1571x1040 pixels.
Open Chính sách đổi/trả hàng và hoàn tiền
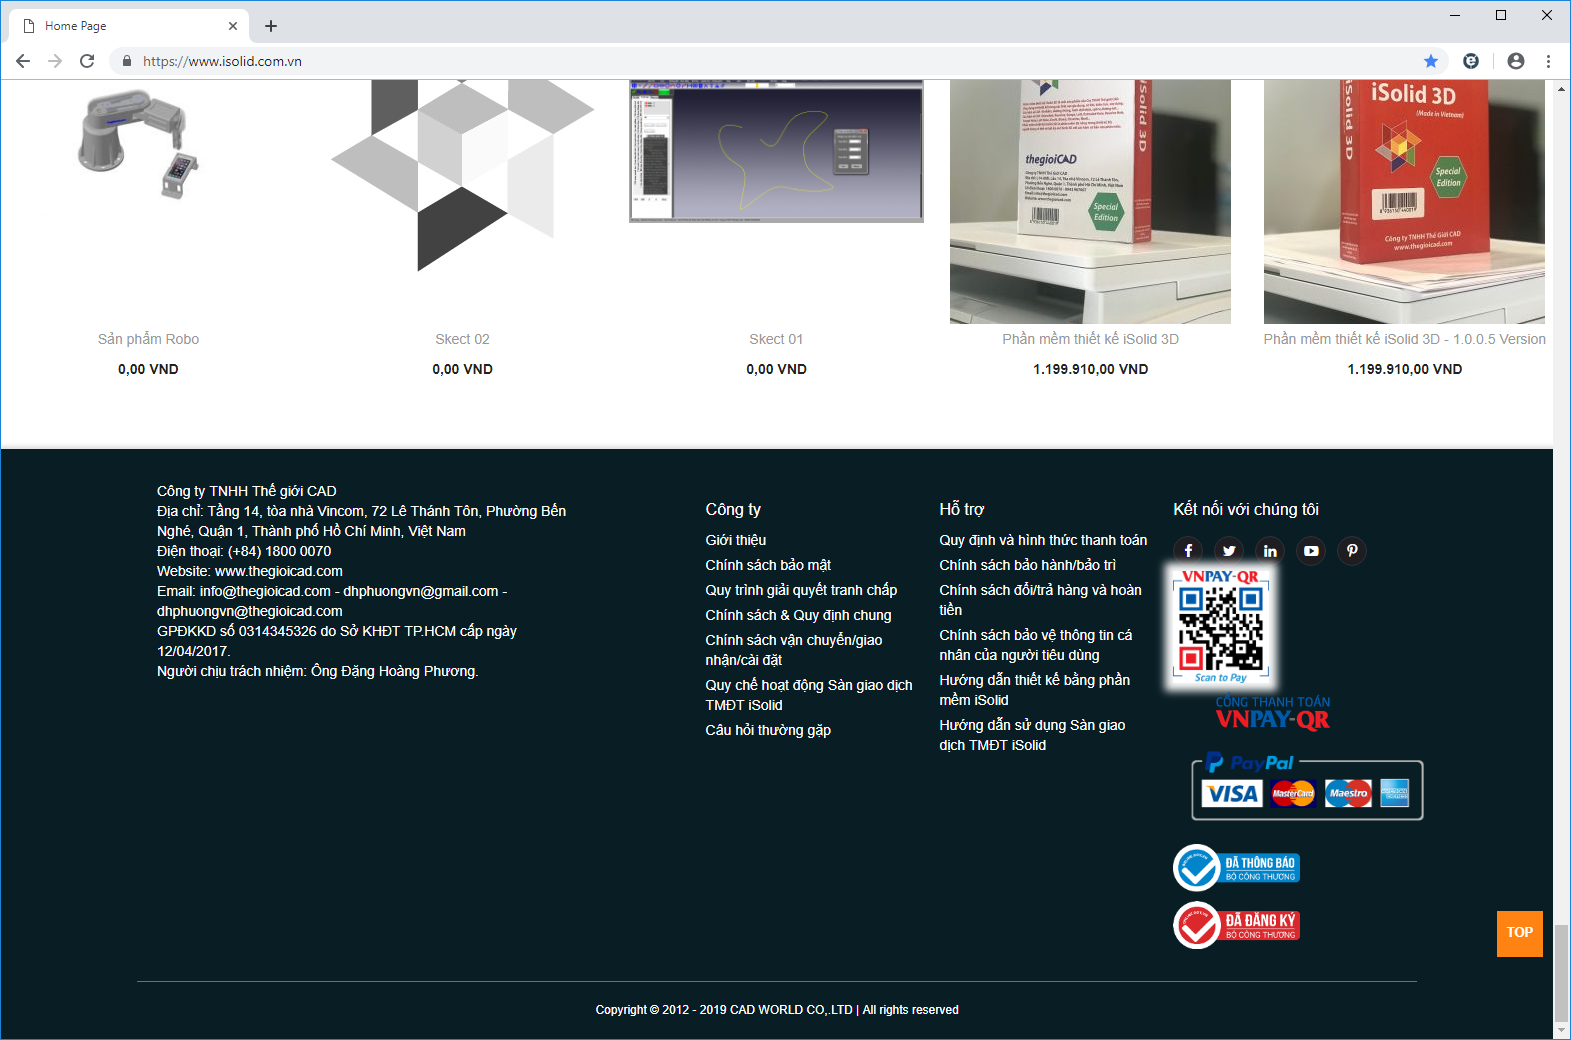[x=1040, y=600]
